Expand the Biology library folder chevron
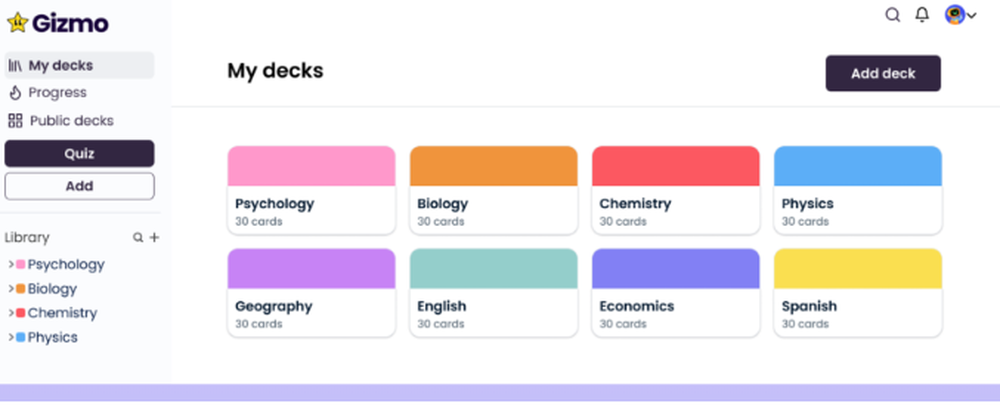1000x407 pixels. coord(10,289)
